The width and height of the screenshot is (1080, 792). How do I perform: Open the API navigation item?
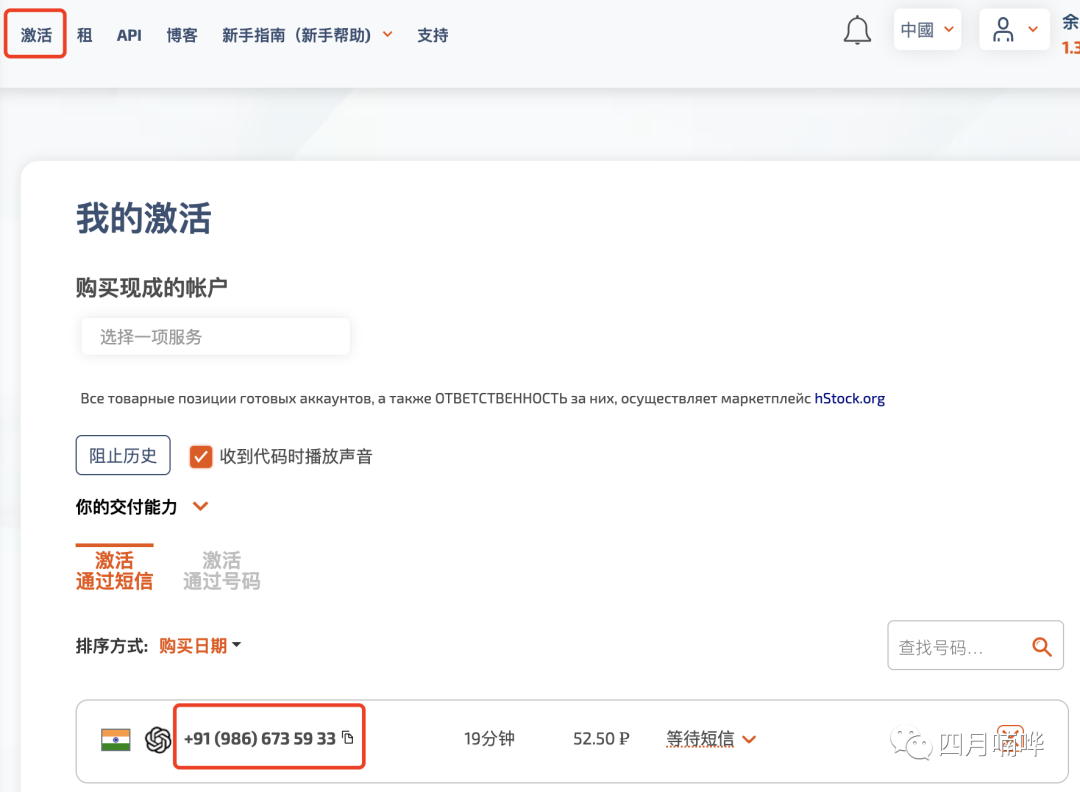[129, 35]
